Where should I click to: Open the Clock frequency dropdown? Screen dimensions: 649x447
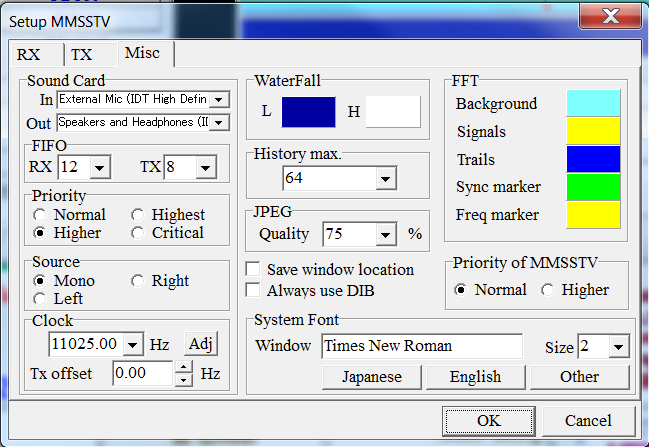(132, 344)
